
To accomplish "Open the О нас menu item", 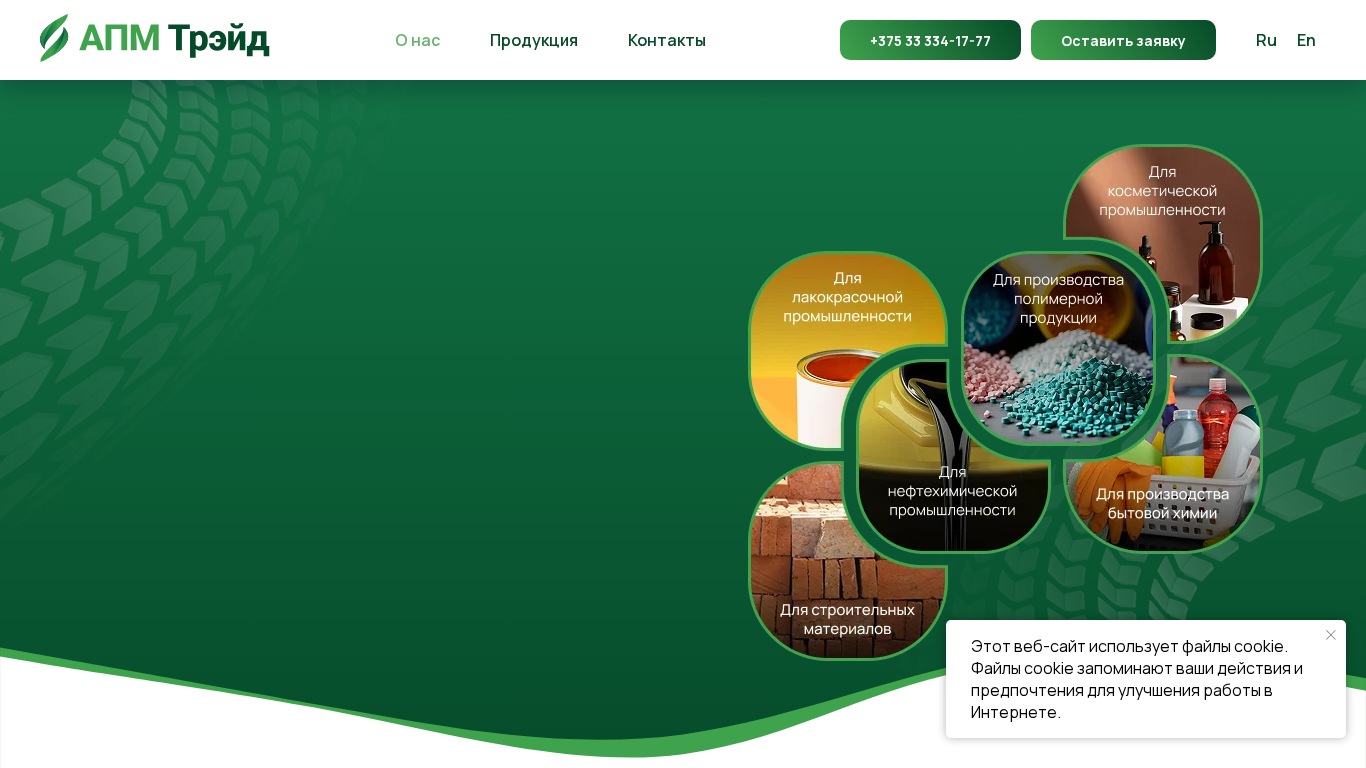I will (x=417, y=40).
